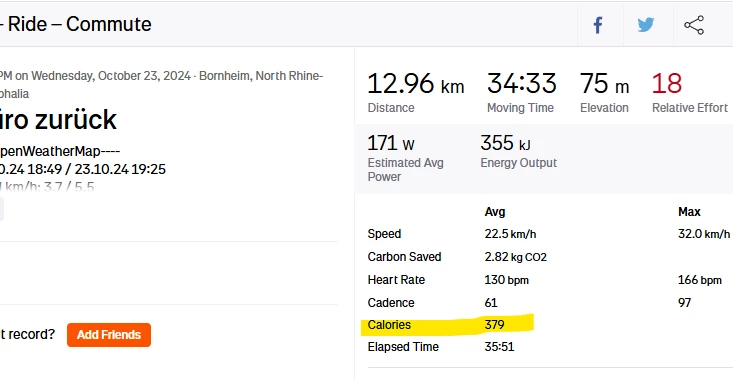Image resolution: width=733 pixels, height=380 pixels.
Task: Click the Add Friends button
Action: [x=109, y=335]
